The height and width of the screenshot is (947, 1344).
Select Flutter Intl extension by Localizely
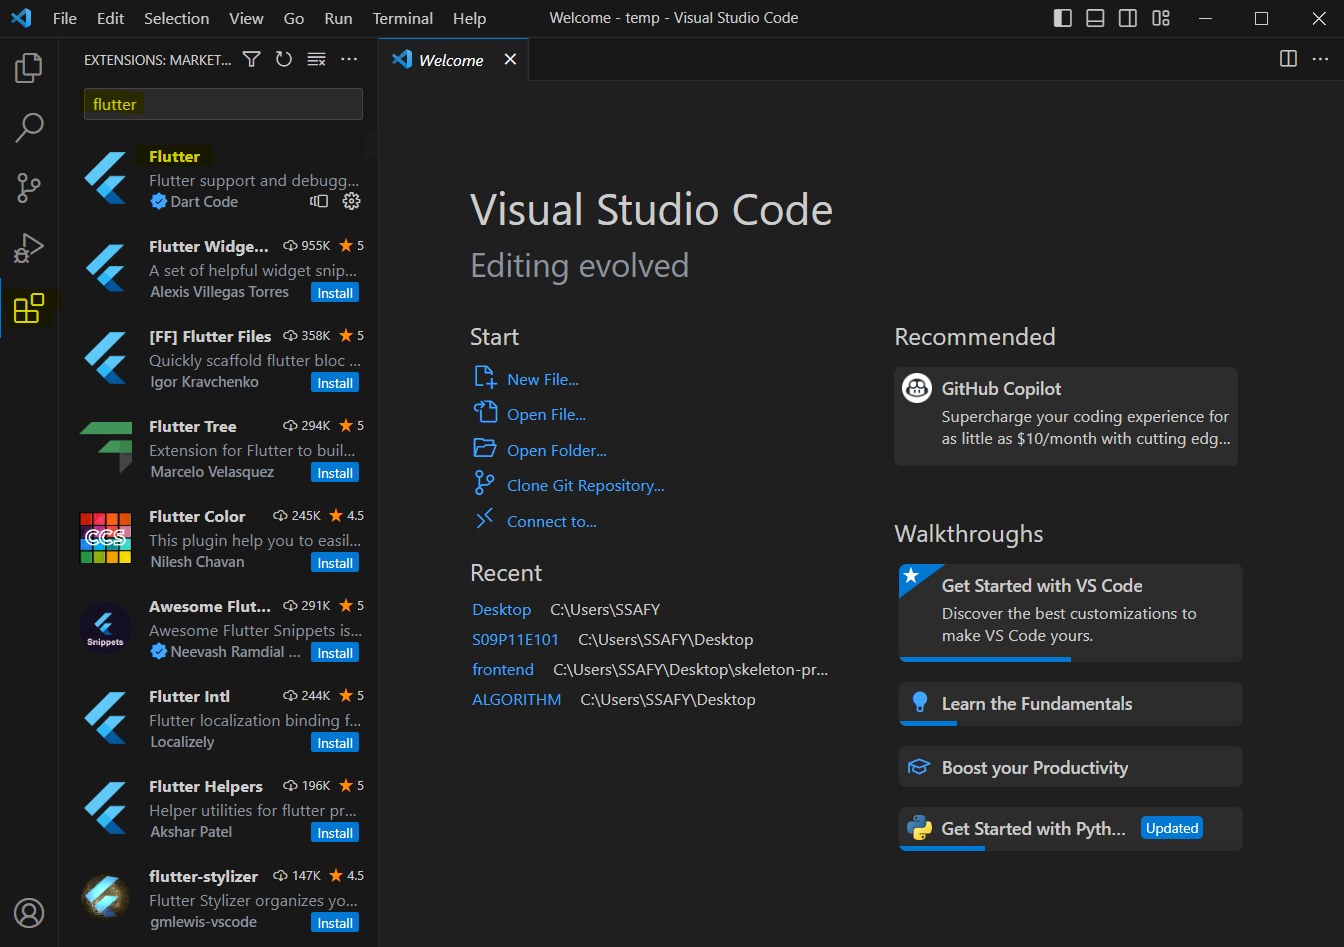(x=218, y=718)
